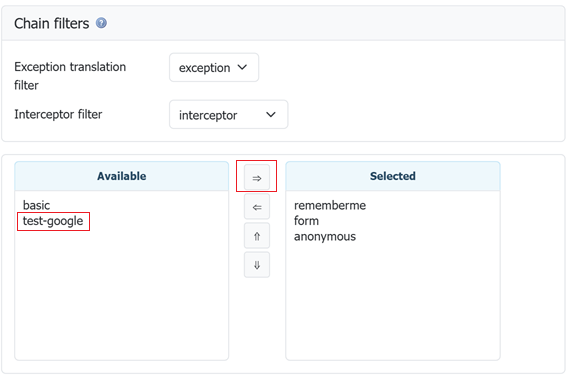Click the move down arrow button
The image size is (569, 377).
257,265
